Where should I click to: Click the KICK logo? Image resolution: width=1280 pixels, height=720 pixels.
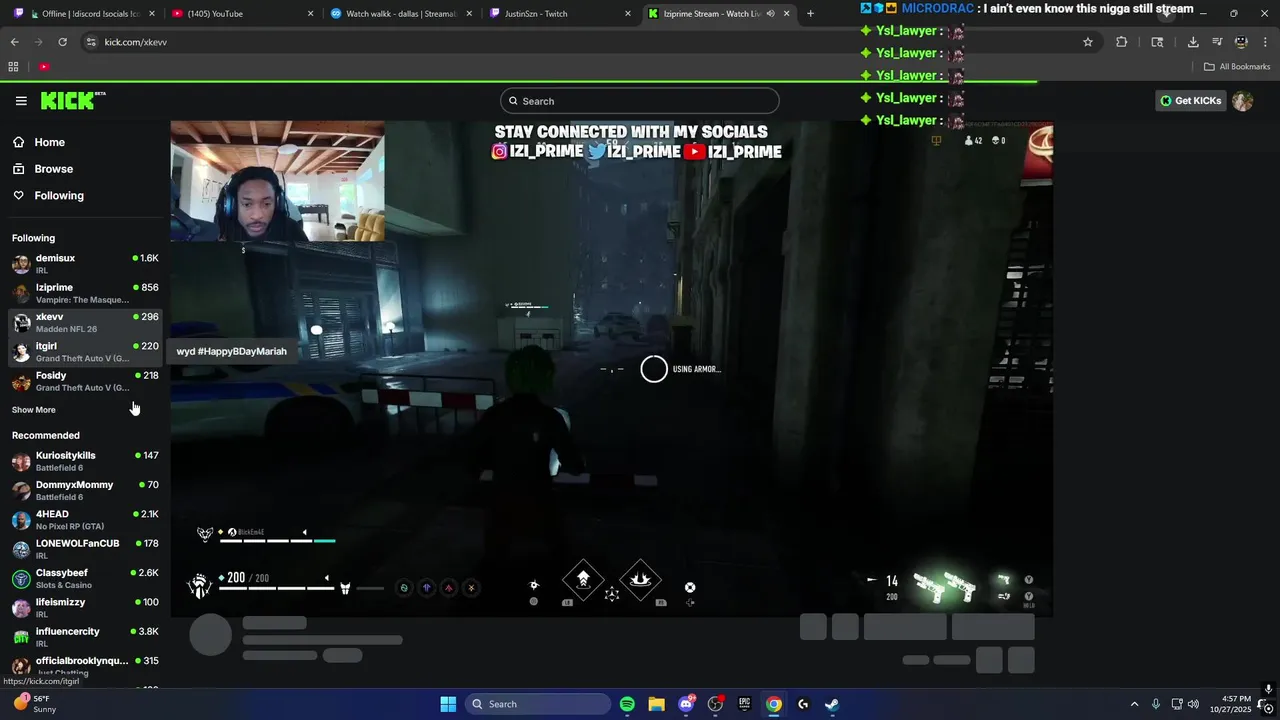point(73,100)
